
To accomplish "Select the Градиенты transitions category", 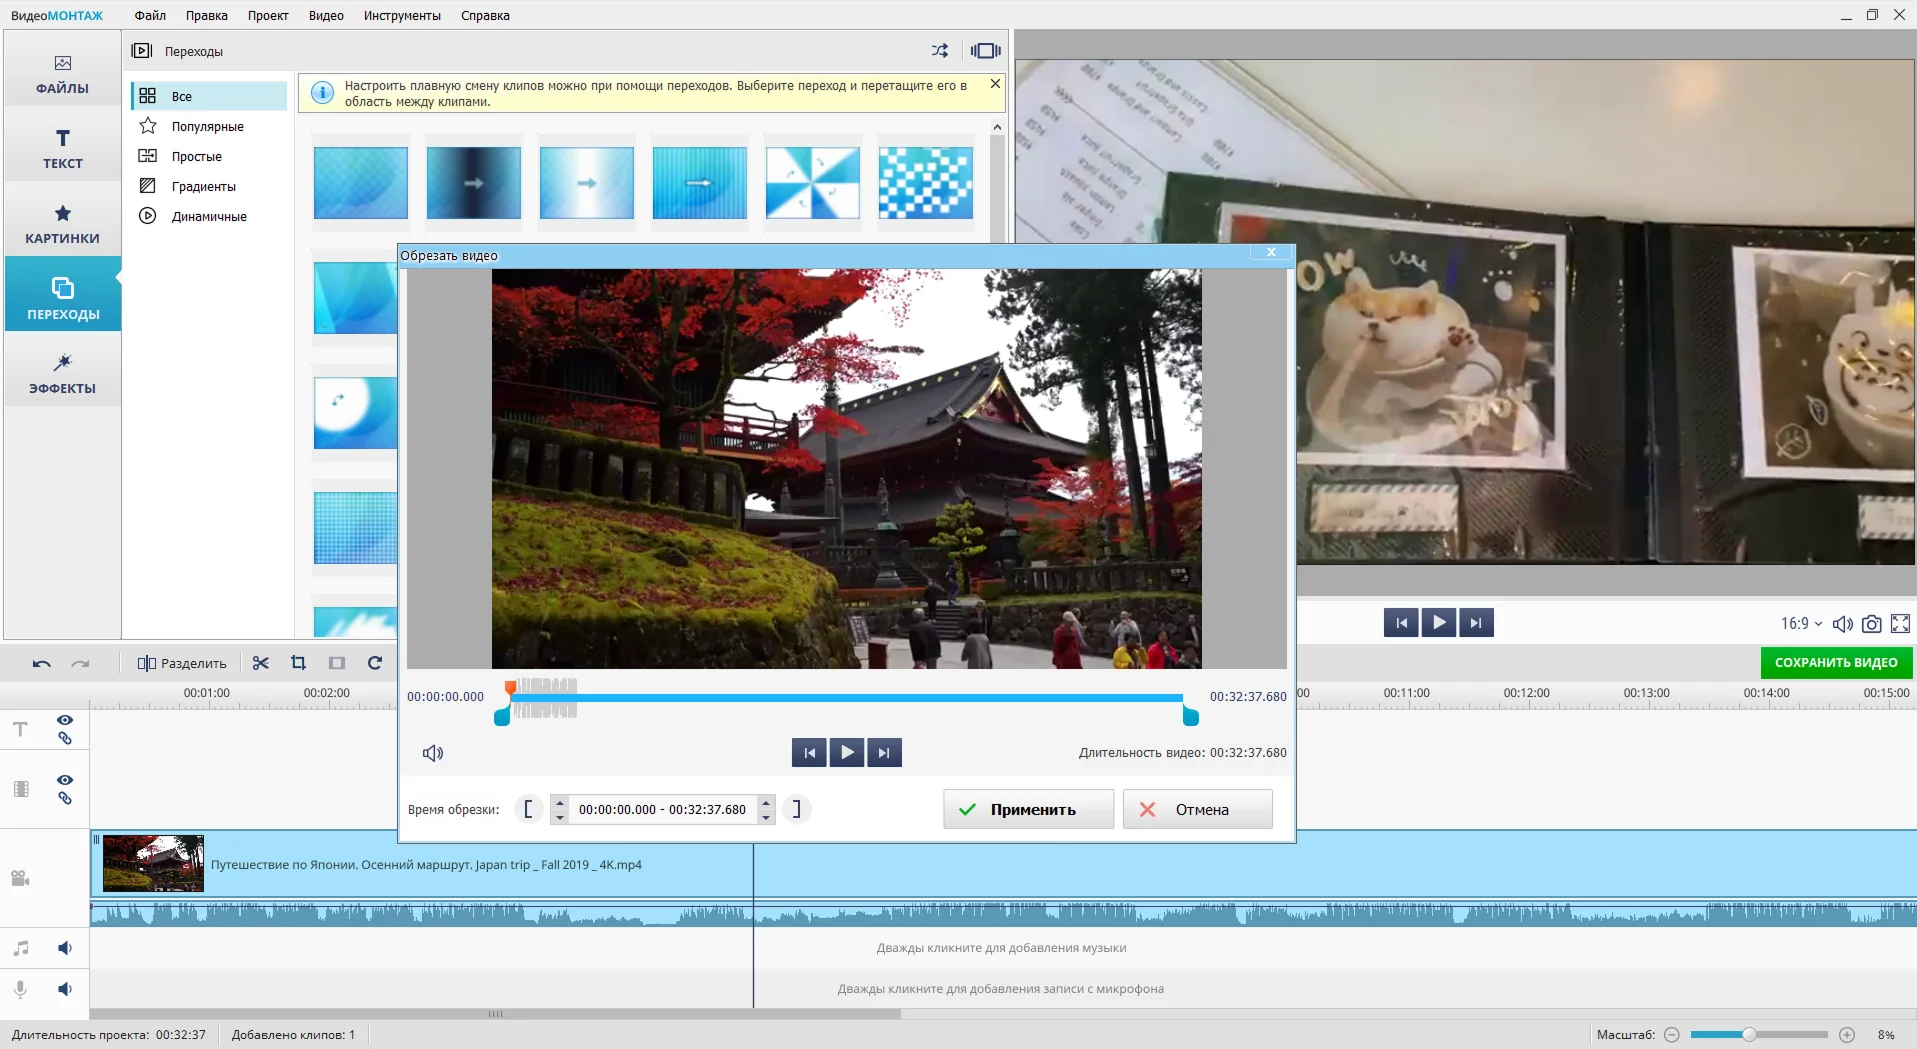I will point(203,186).
